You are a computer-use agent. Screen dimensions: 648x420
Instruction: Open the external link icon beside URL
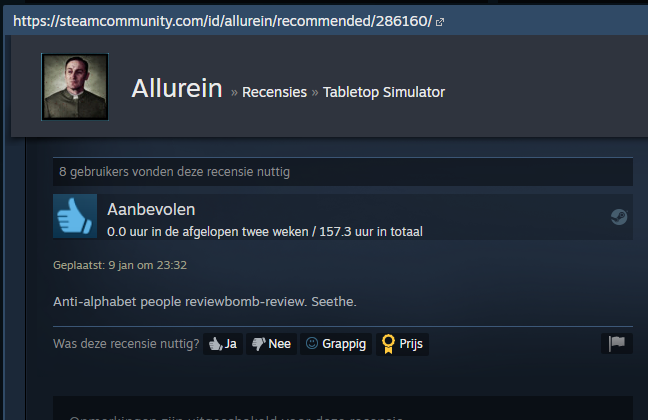tap(440, 22)
